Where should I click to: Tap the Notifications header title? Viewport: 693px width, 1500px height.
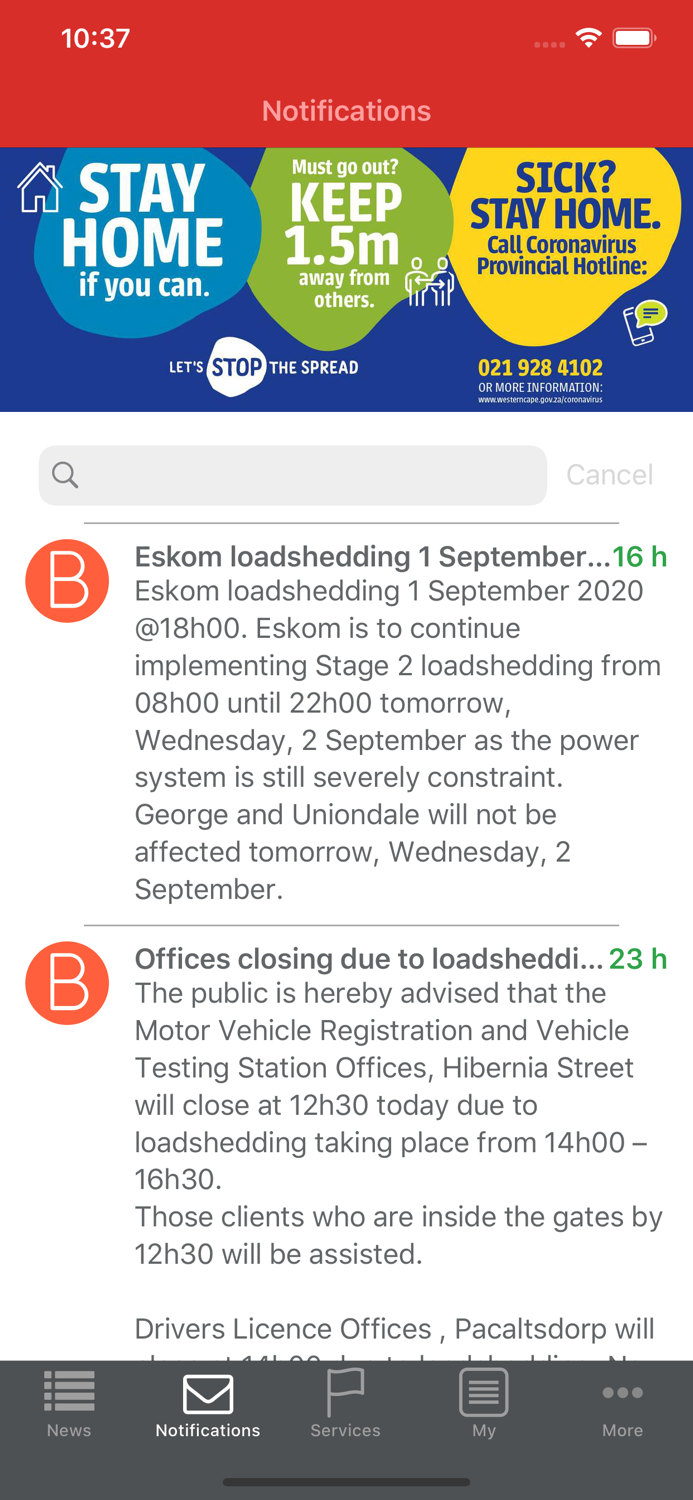[x=346, y=111]
